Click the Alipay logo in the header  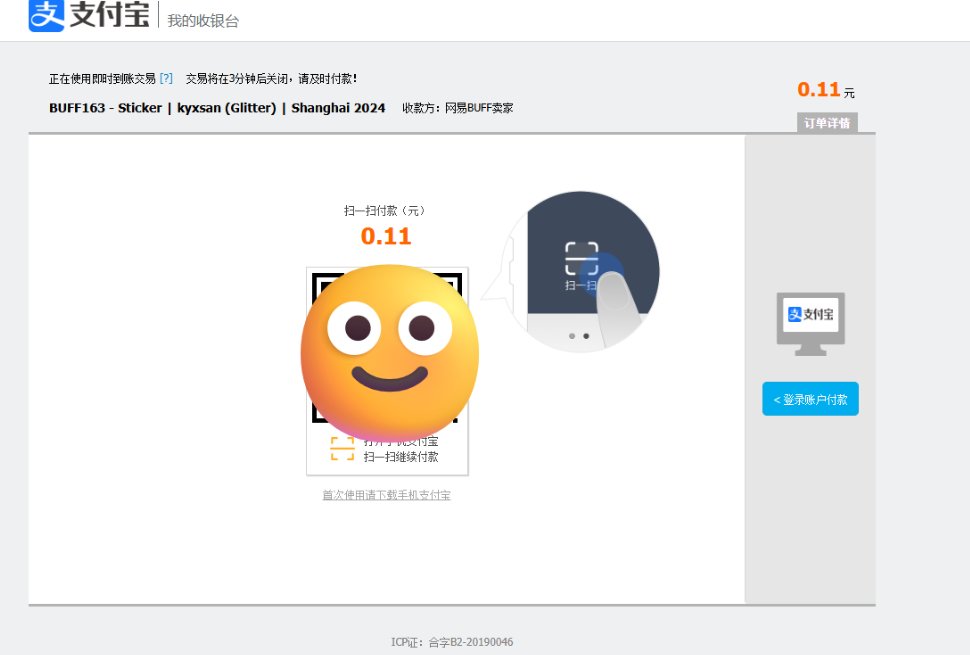pos(89,15)
